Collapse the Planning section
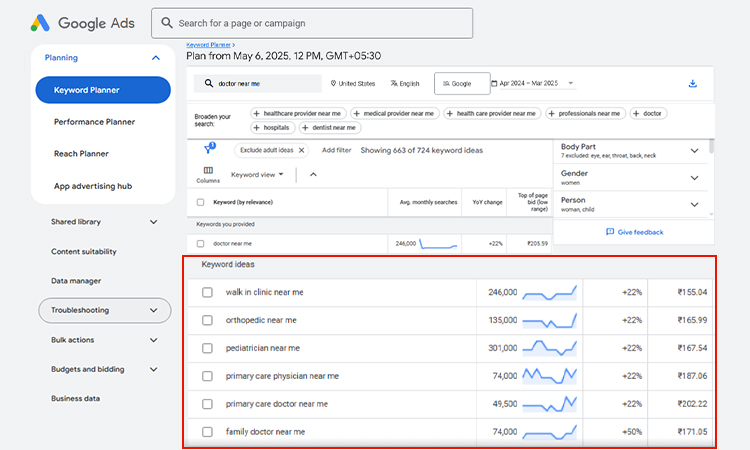 pyautogui.click(x=155, y=58)
